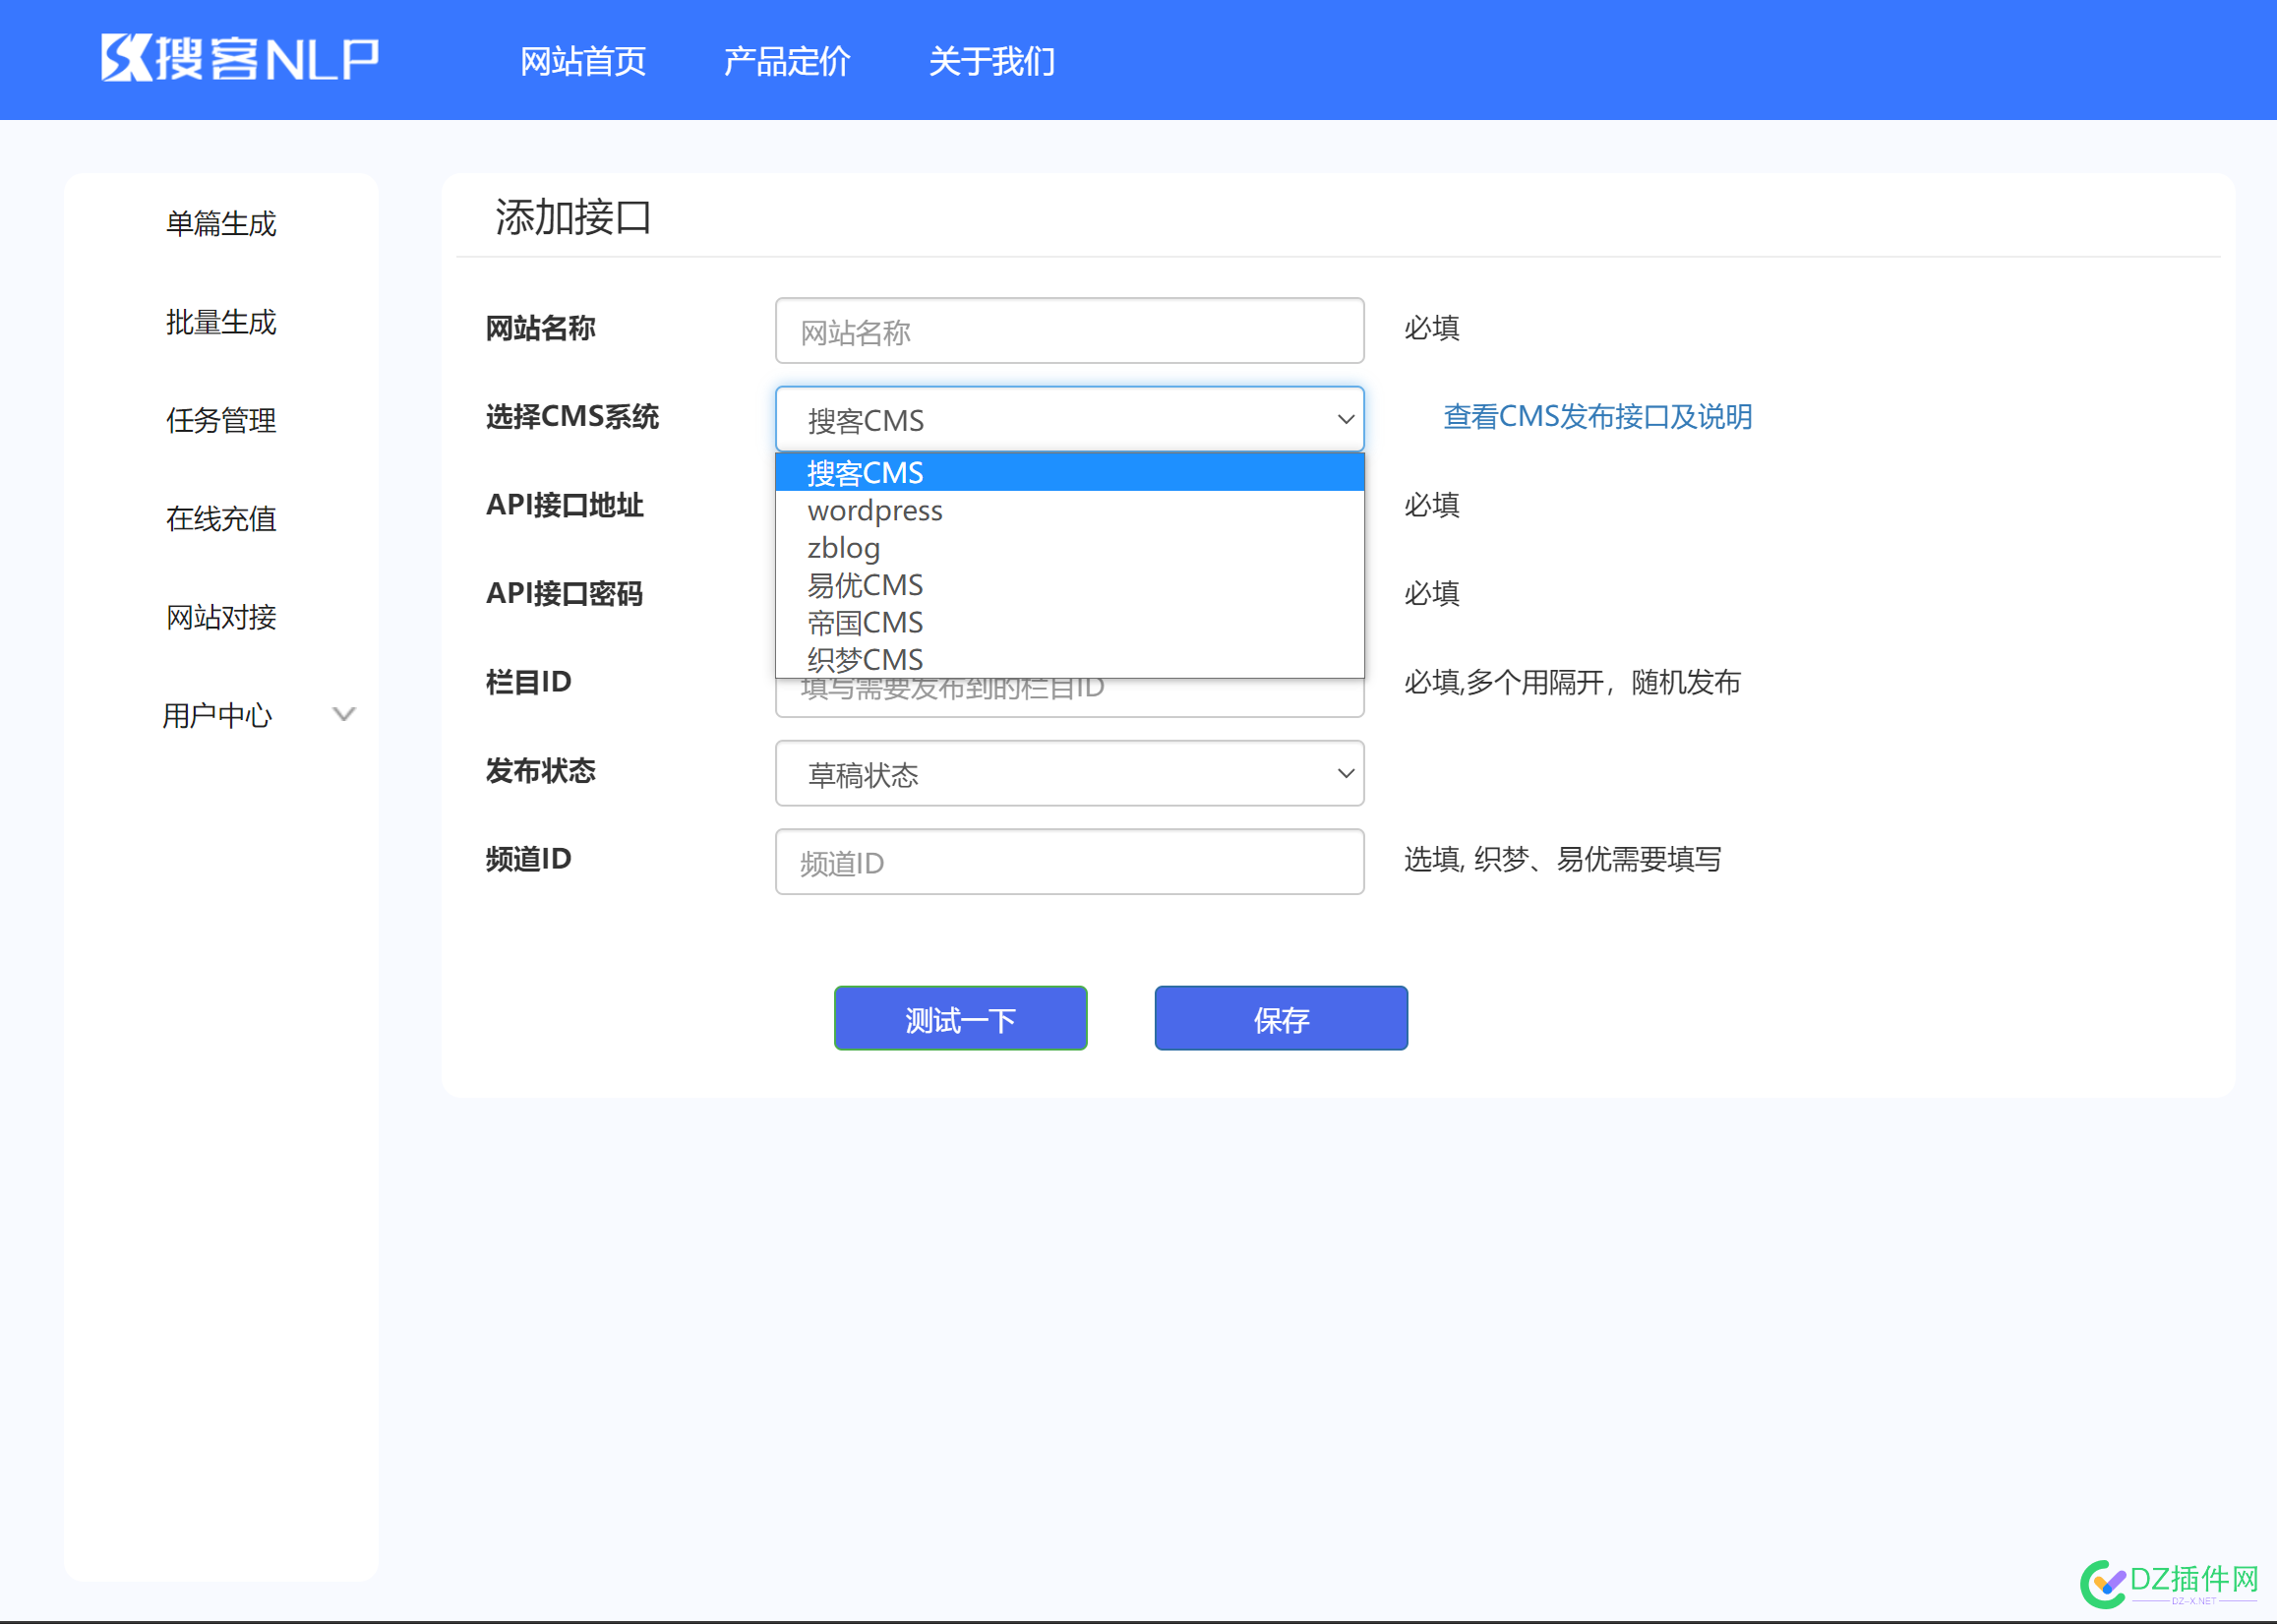Go to 任务管理 in the sidebar
This screenshot has width=2277, height=1624.
pos(221,420)
